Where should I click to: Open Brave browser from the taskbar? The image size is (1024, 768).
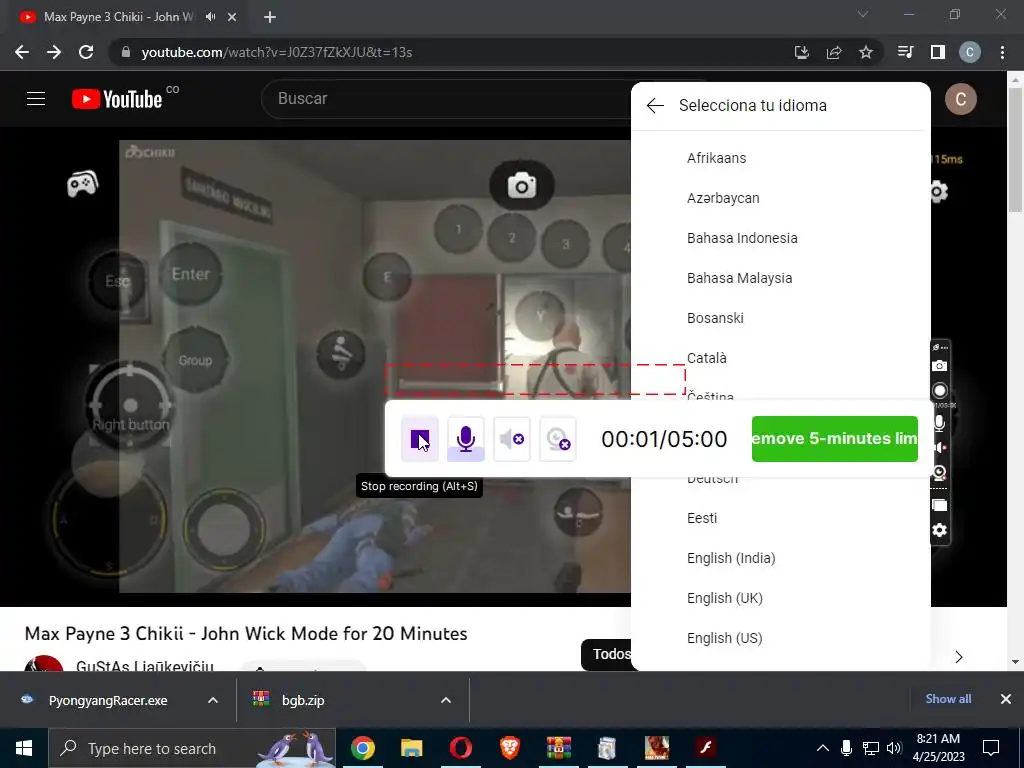pos(509,748)
